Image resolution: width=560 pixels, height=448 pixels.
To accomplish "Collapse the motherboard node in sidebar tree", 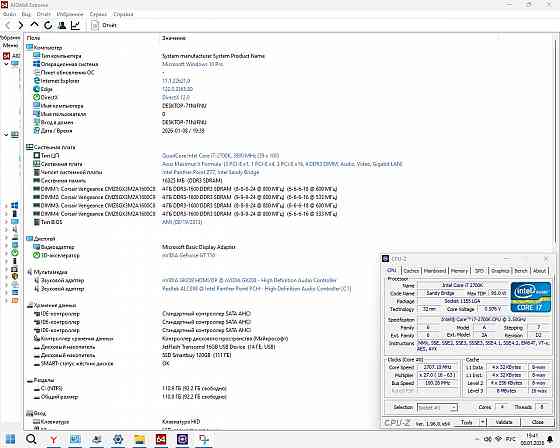I will [6, 135].
